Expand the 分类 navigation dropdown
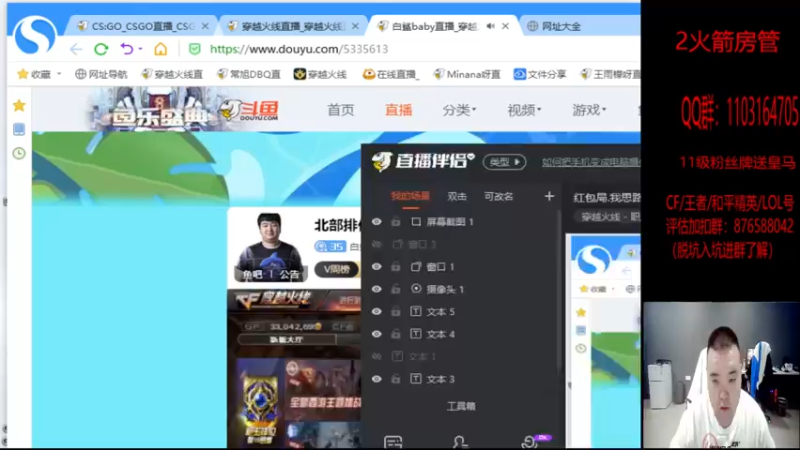The width and height of the screenshot is (800, 450). (474, 109)
